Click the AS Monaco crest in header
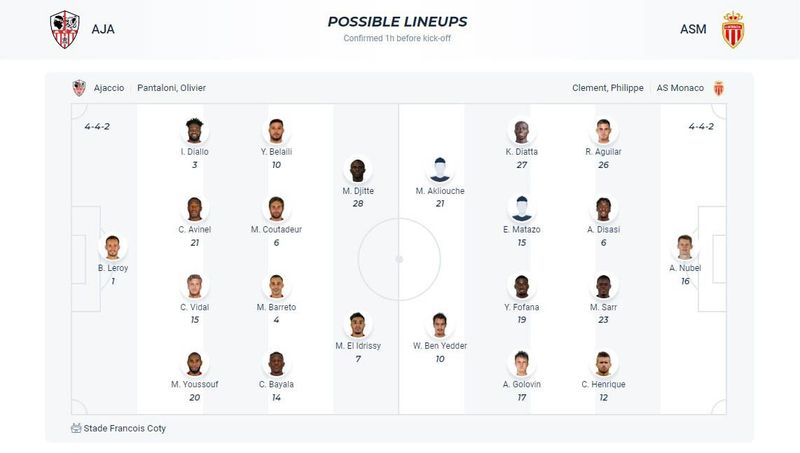 pyautogui.click(x=733, y=30)
